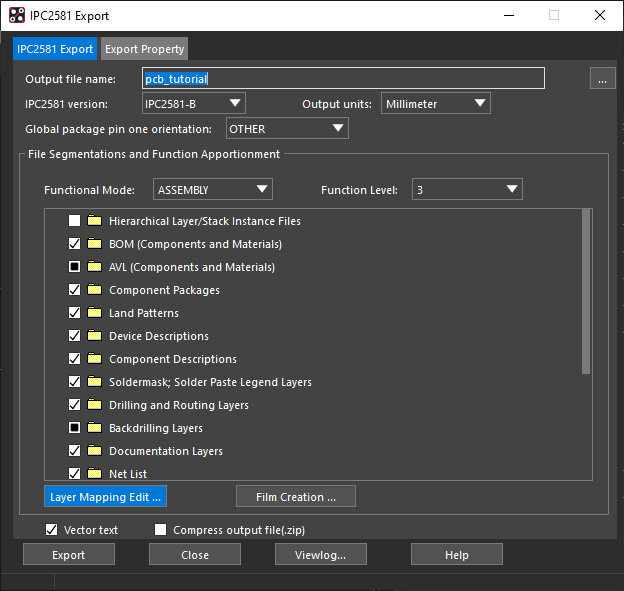Click the Output file name input field
This screenshot has height=591, width=624.
point(343,78)
